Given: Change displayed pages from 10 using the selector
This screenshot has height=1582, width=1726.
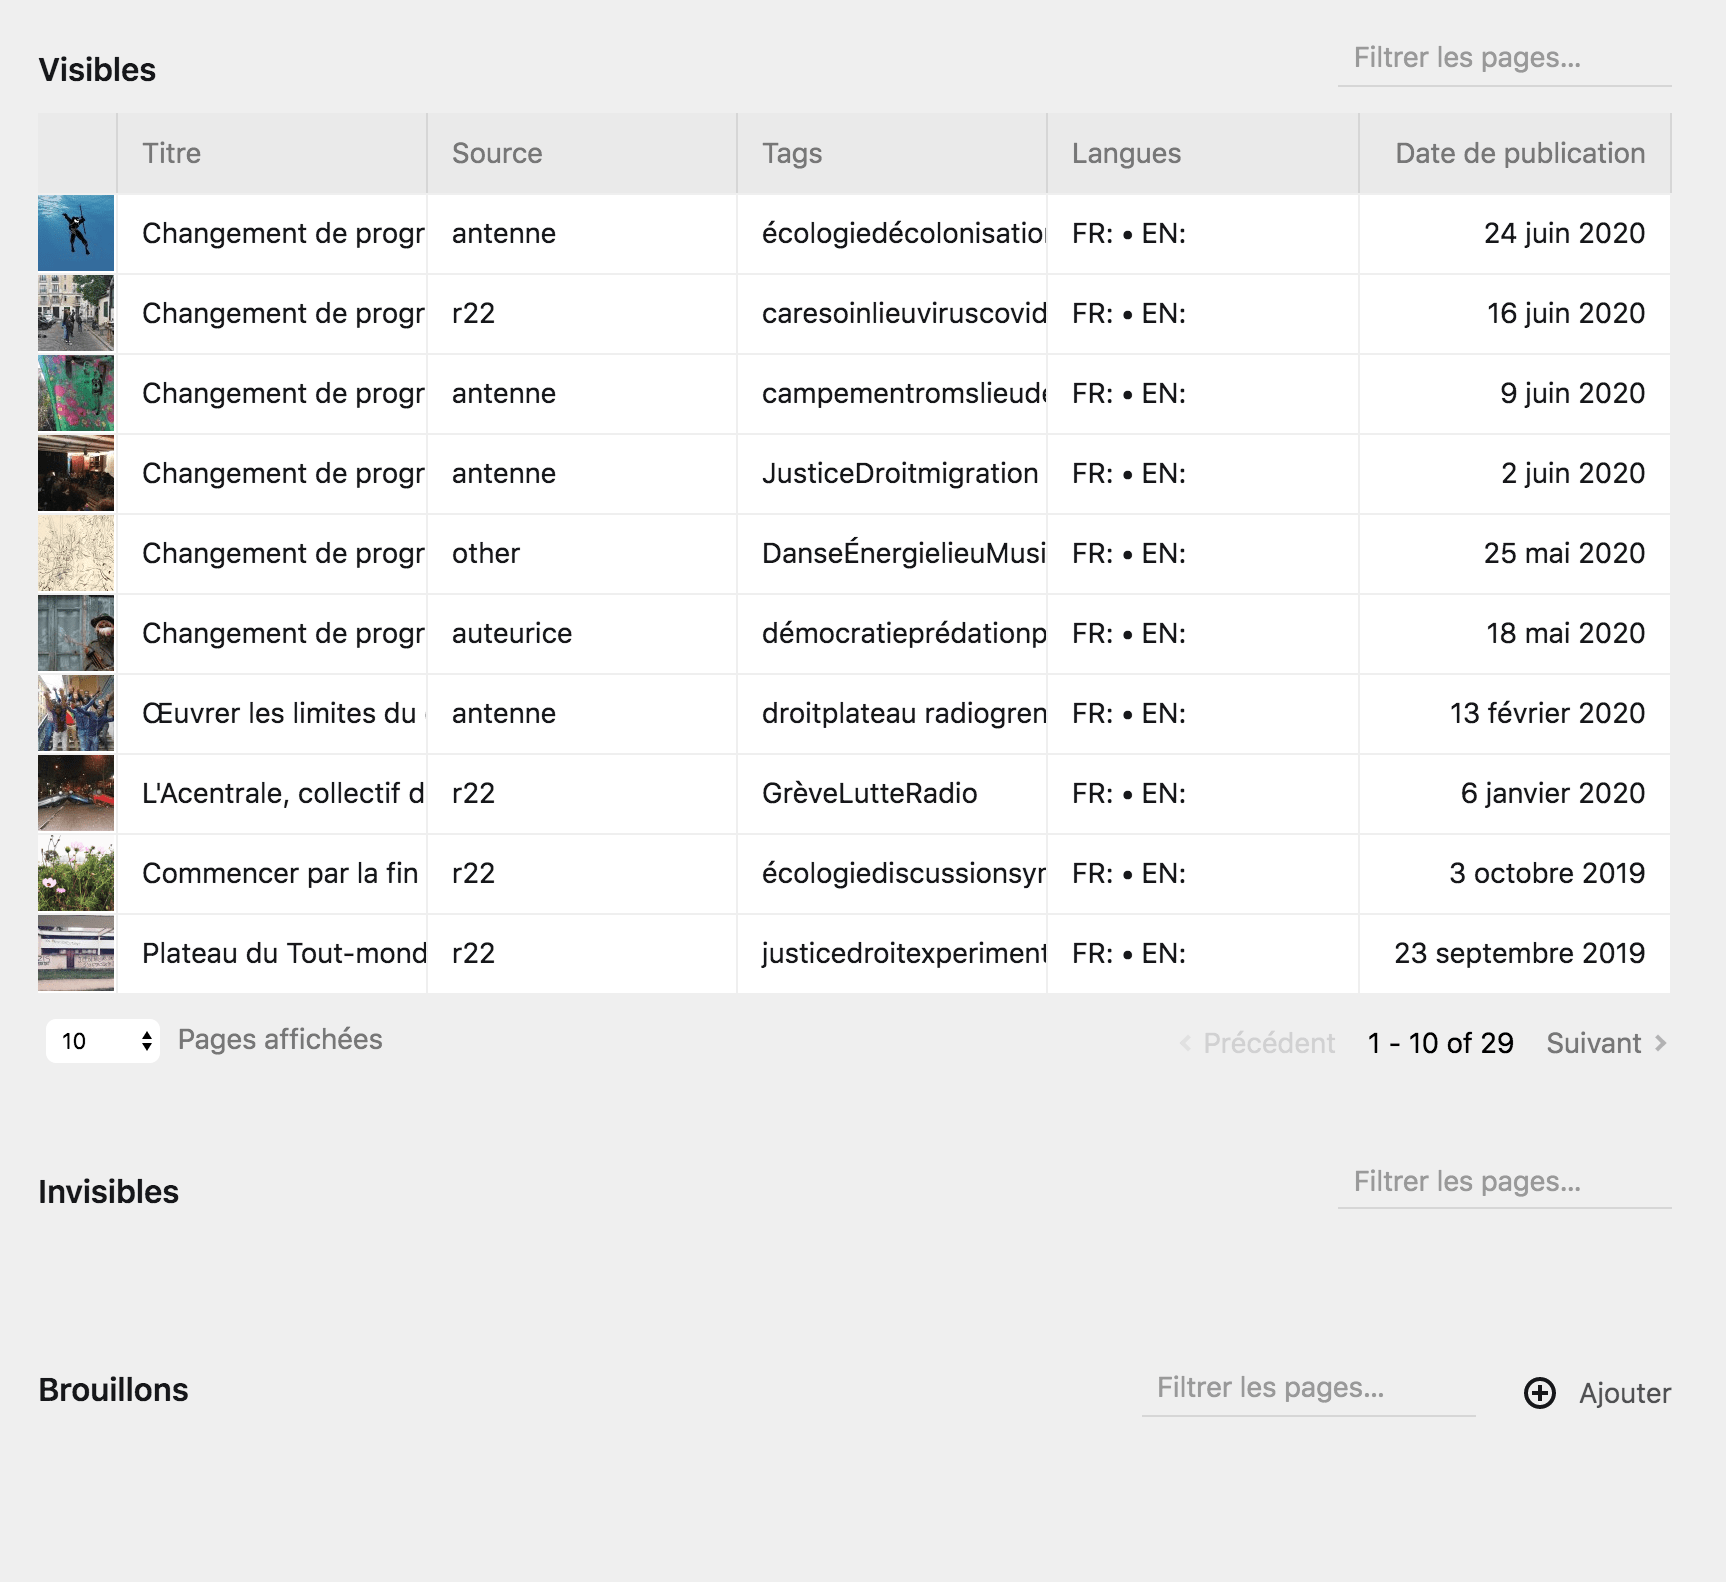Looking at the screenshot, I should coord(100,1040).
